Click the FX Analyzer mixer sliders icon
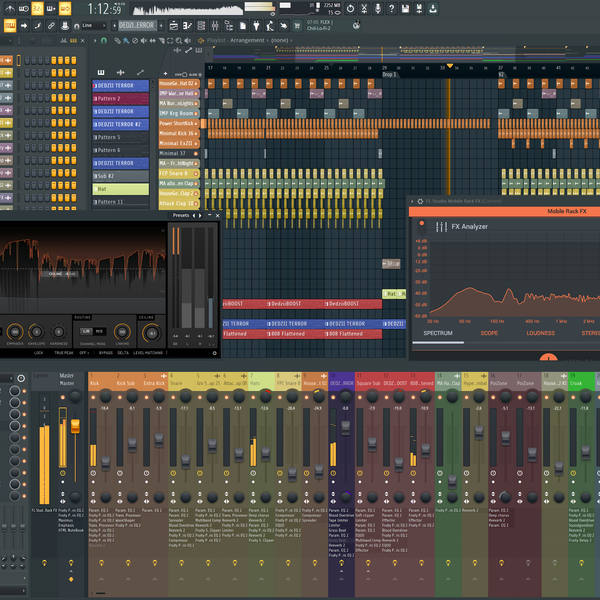The image size is (600, 600). (440, 227)
